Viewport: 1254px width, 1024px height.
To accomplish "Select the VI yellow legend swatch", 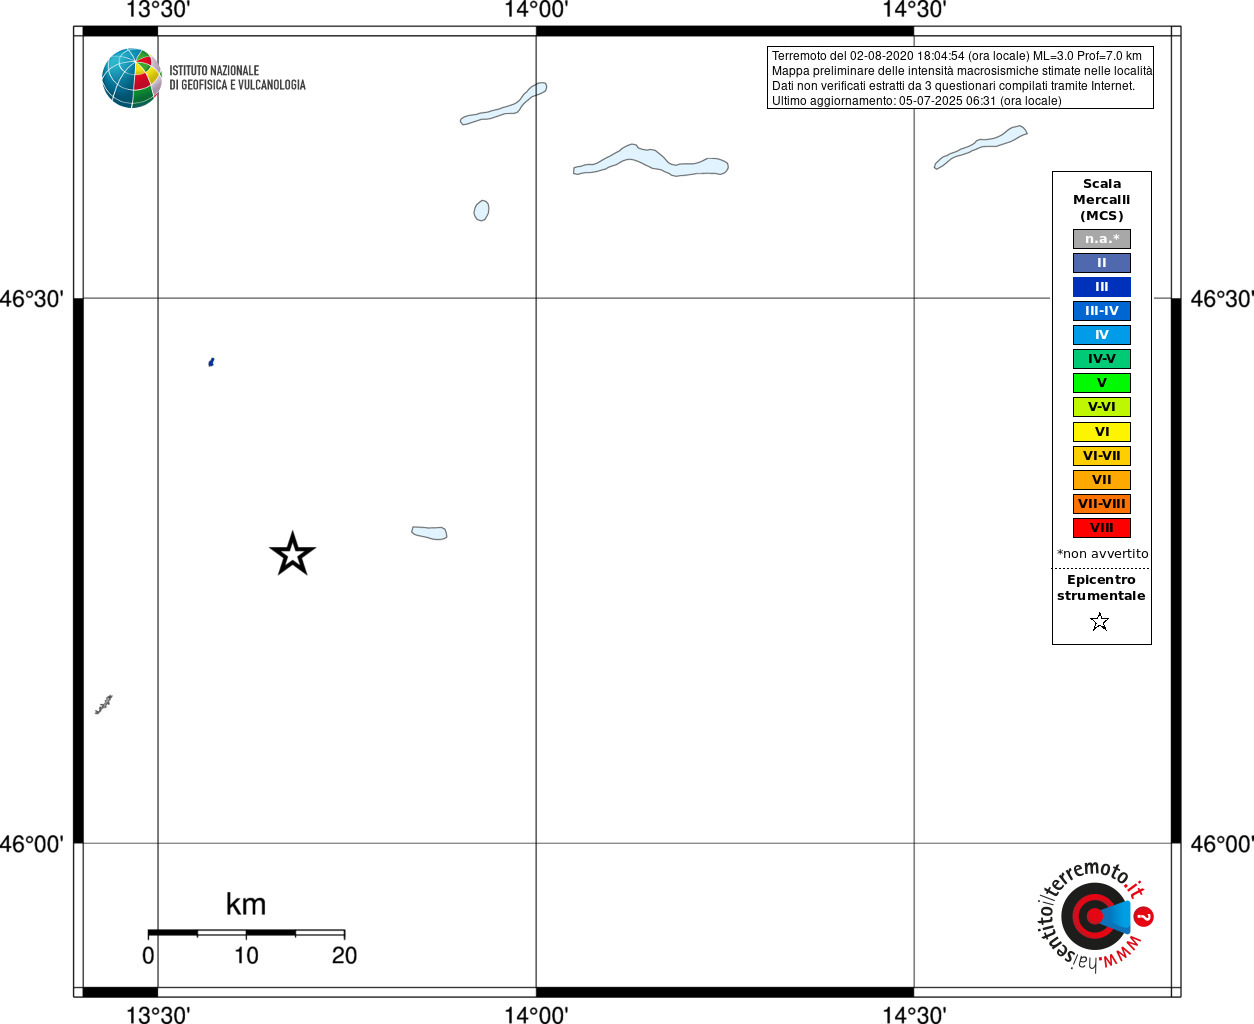I will pyautogui.click(x=1102, y=432).
